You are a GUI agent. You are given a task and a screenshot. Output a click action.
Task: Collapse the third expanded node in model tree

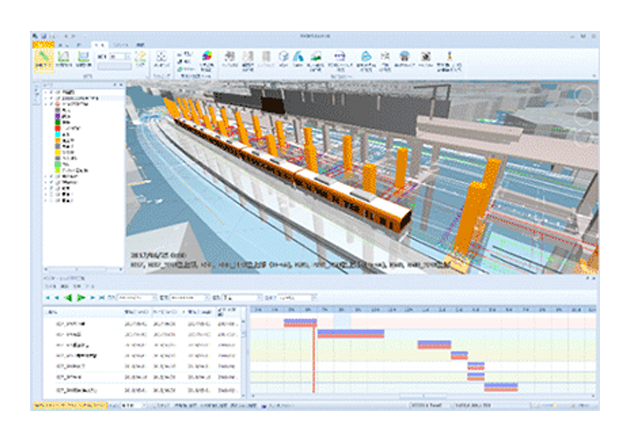coord(44,105)
